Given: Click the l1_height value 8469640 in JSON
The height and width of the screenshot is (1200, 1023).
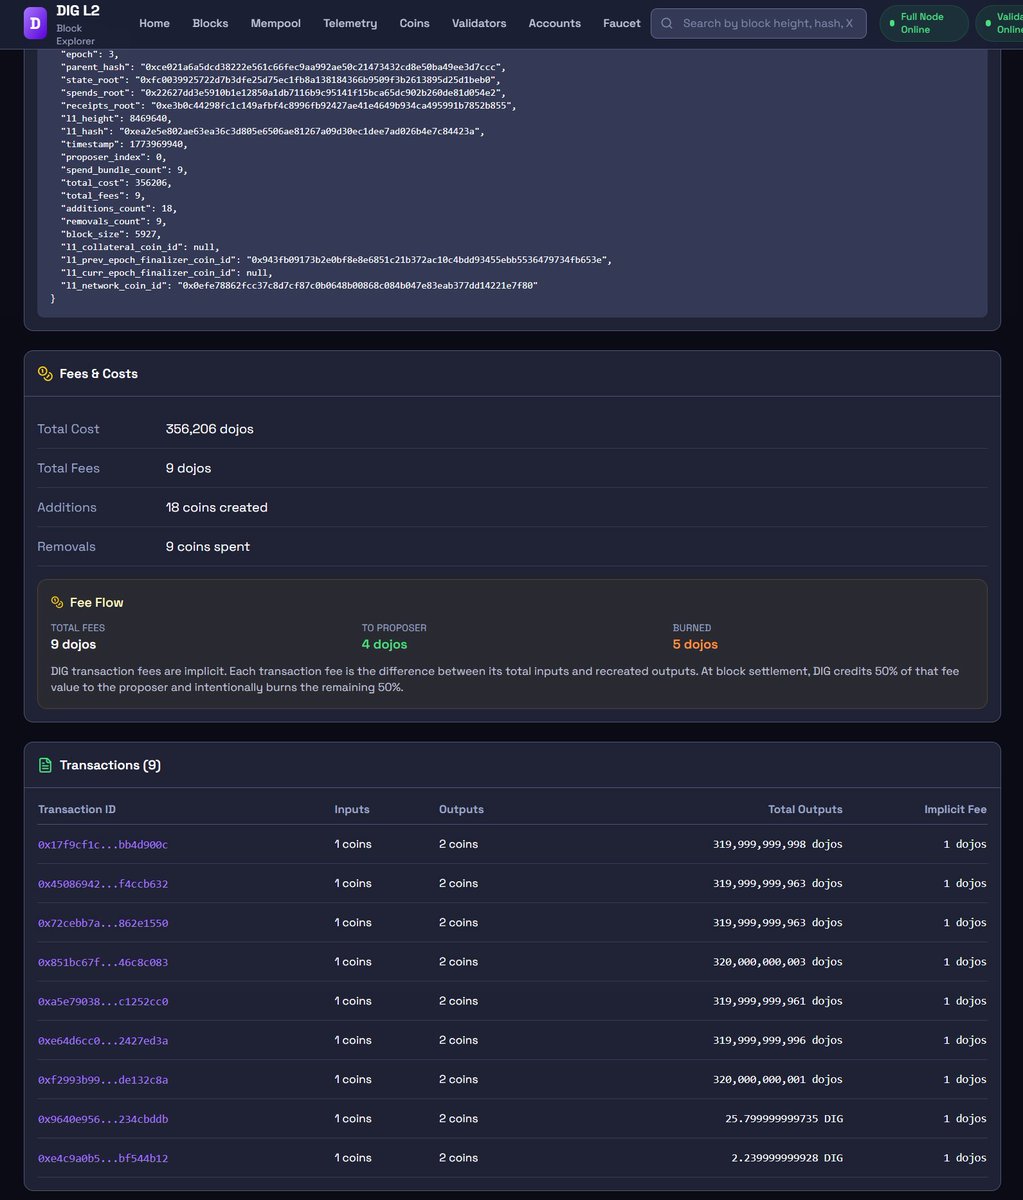Looking at the screenshot, I should point(148,118).
